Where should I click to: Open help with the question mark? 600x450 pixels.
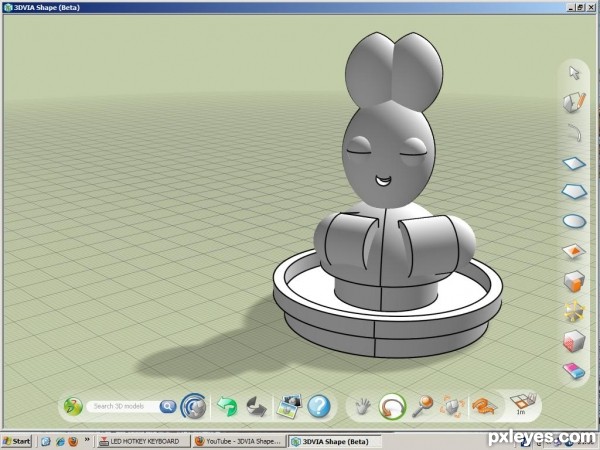coord(319,406)
